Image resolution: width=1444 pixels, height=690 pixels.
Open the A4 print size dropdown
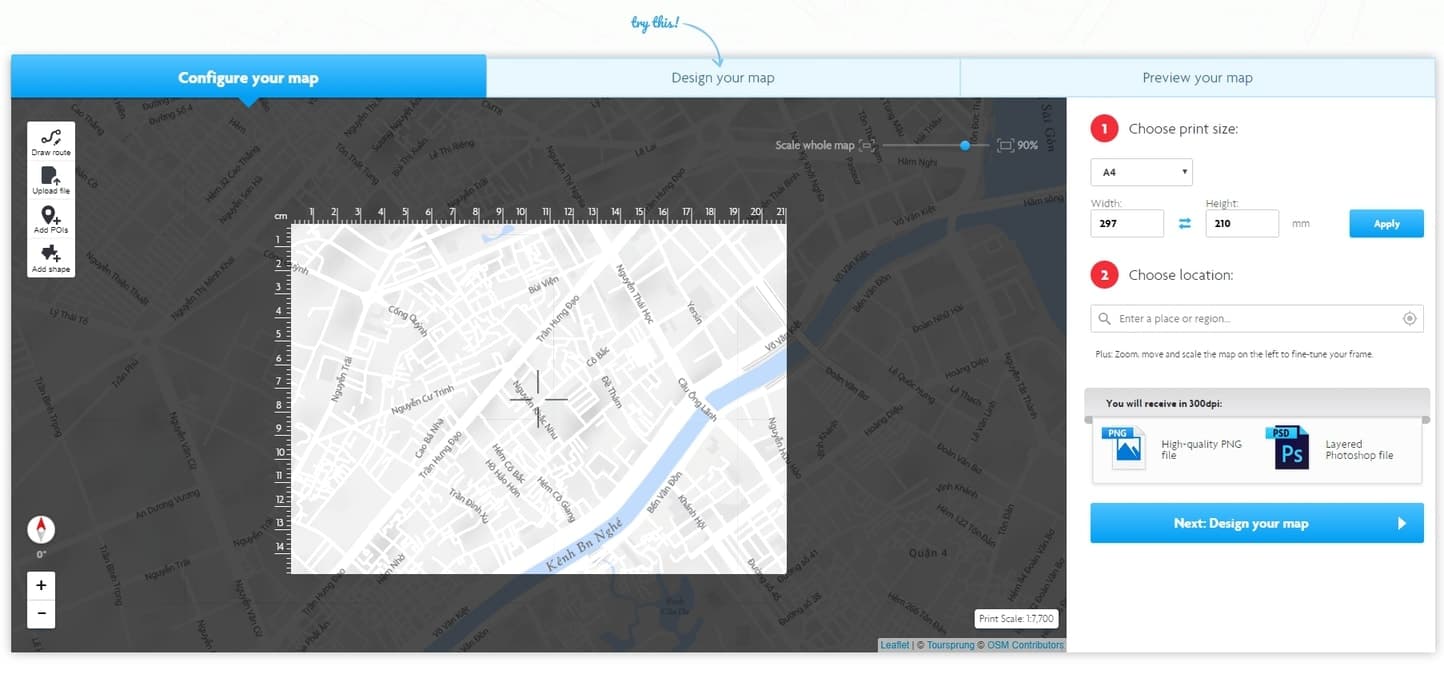(x=1141, y=172)
